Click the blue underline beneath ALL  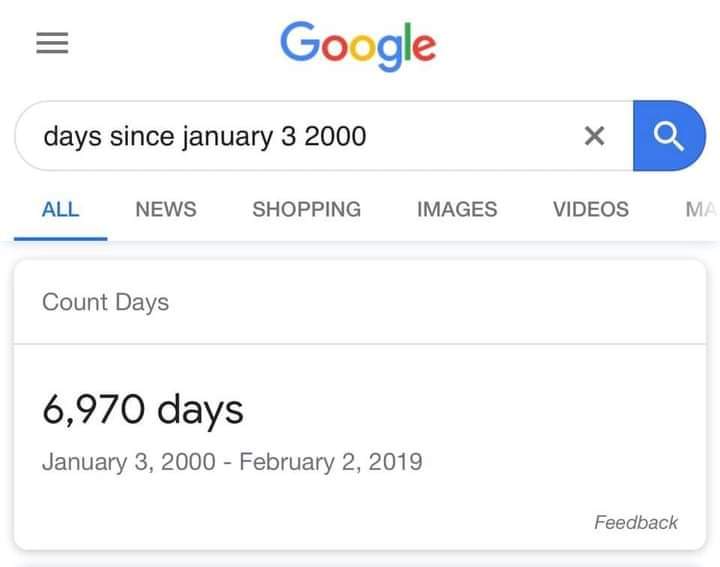coord(61,239)
